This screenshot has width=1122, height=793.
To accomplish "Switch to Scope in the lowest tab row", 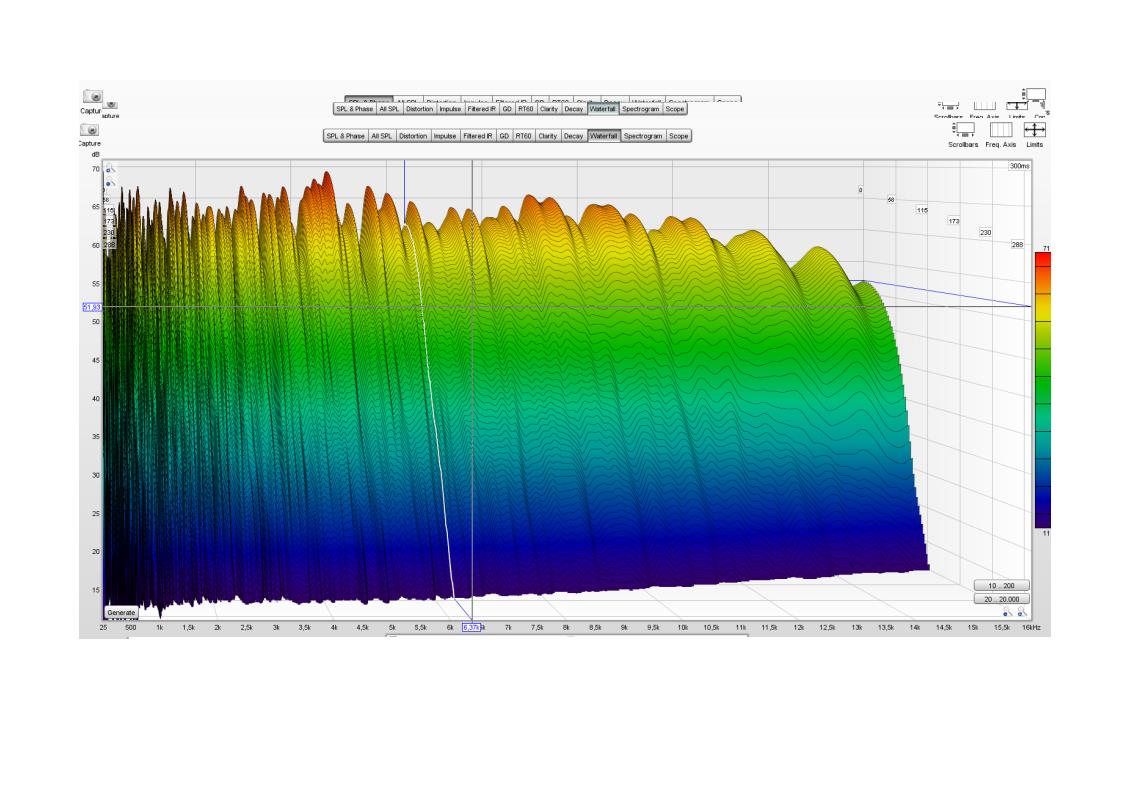I will click(x=678, y=136).
